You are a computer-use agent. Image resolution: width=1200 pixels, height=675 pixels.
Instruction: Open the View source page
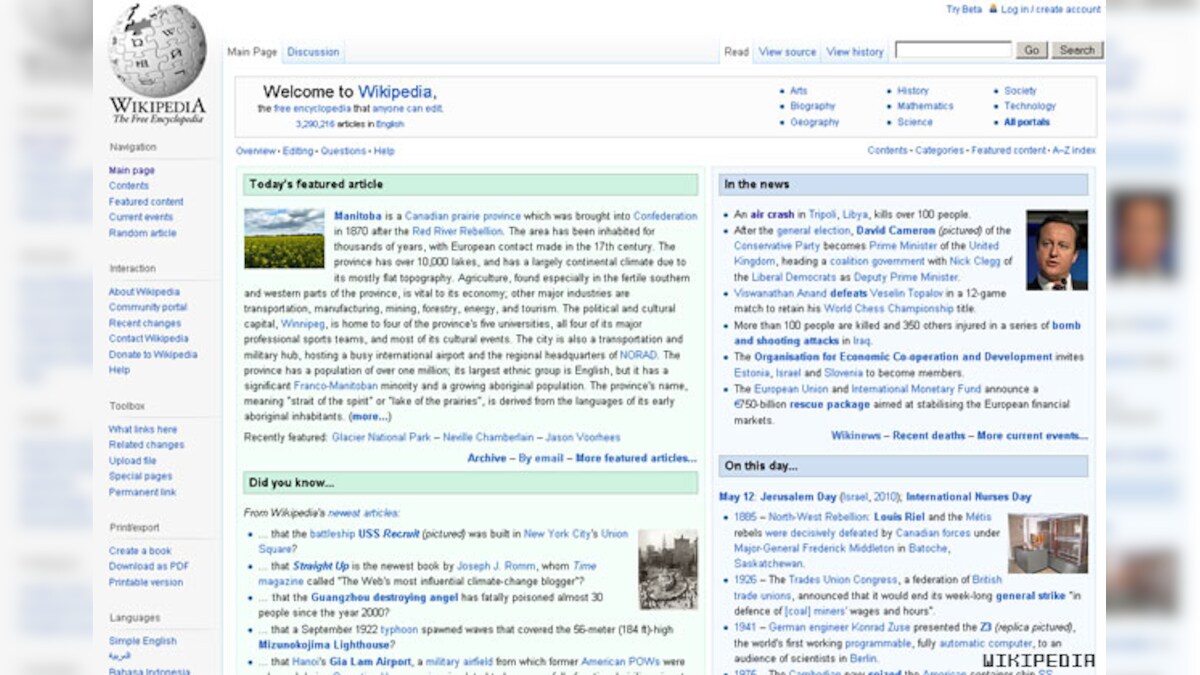click(786, 51)
